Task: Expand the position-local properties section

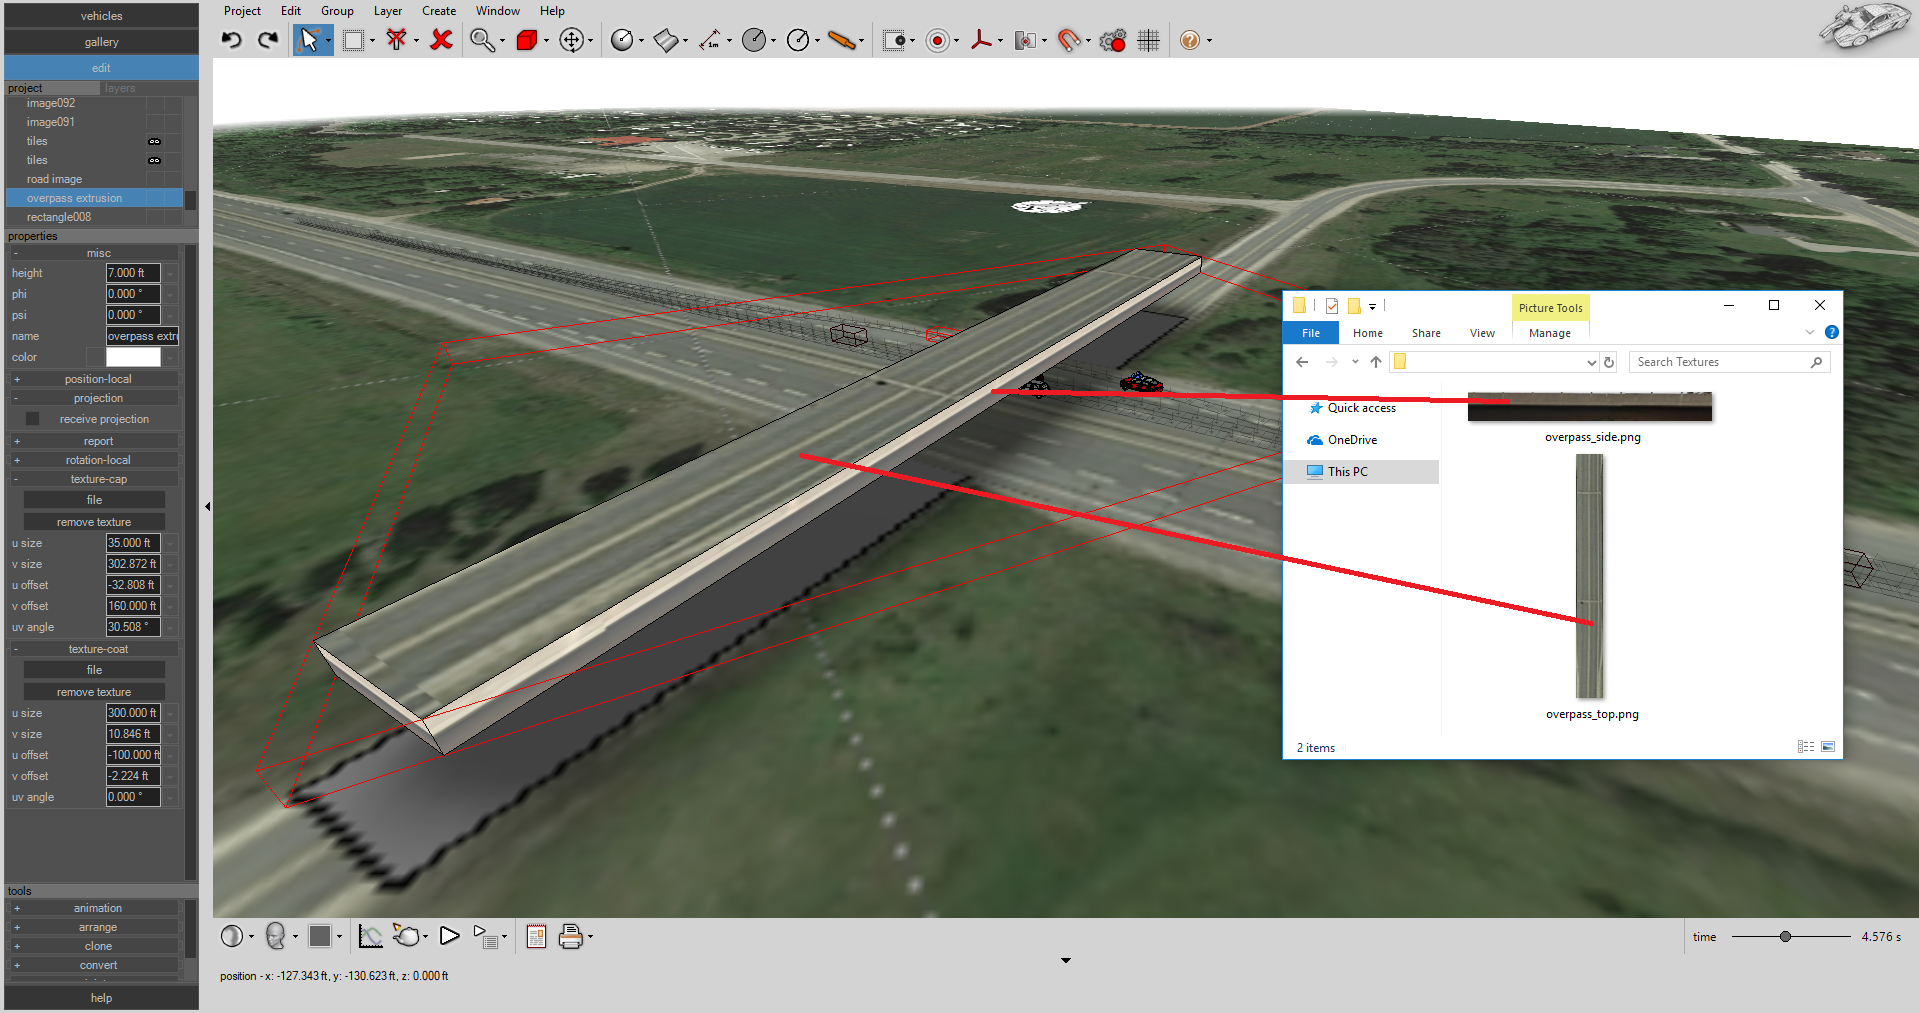Action: (x=16, y=378)
